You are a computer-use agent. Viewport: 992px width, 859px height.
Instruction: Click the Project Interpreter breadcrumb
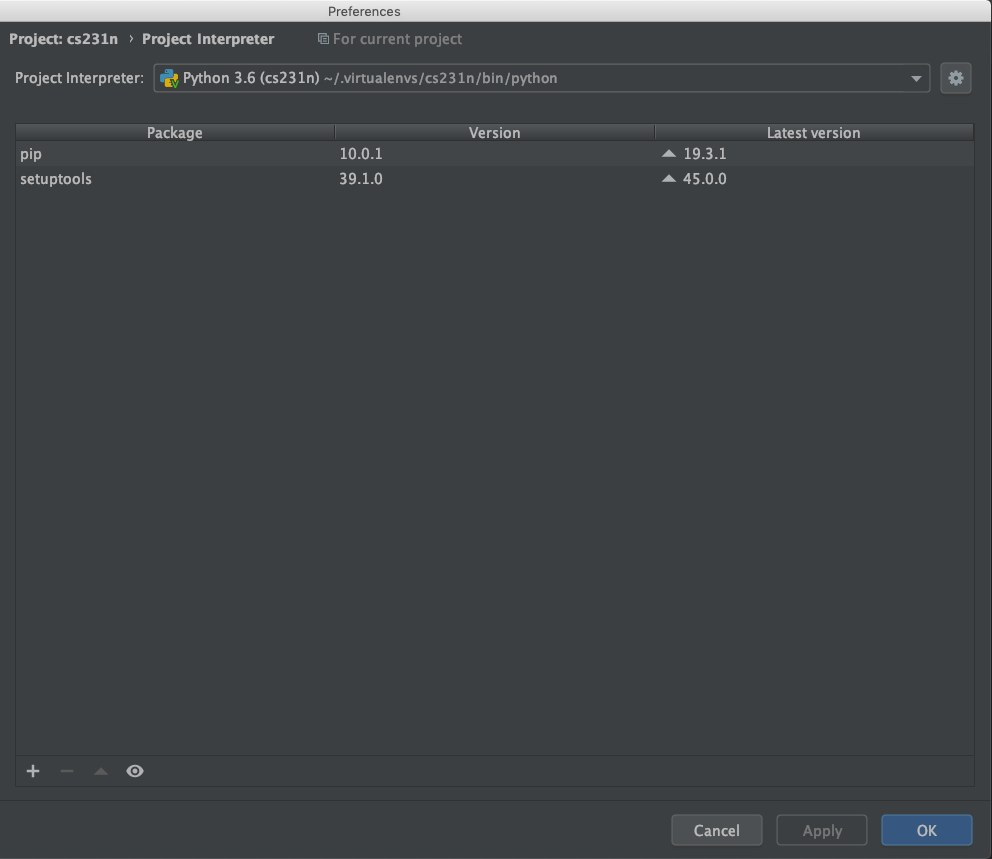[208, 39]
